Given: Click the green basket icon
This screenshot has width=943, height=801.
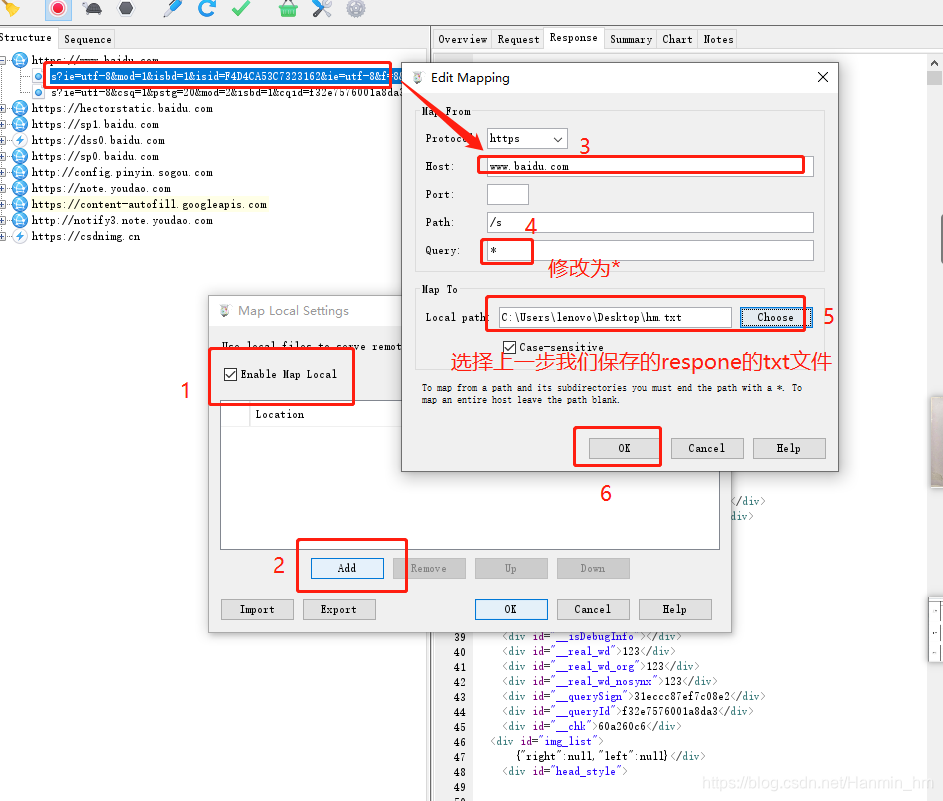Looking at the screenshot, I should [x=288, y=8].
